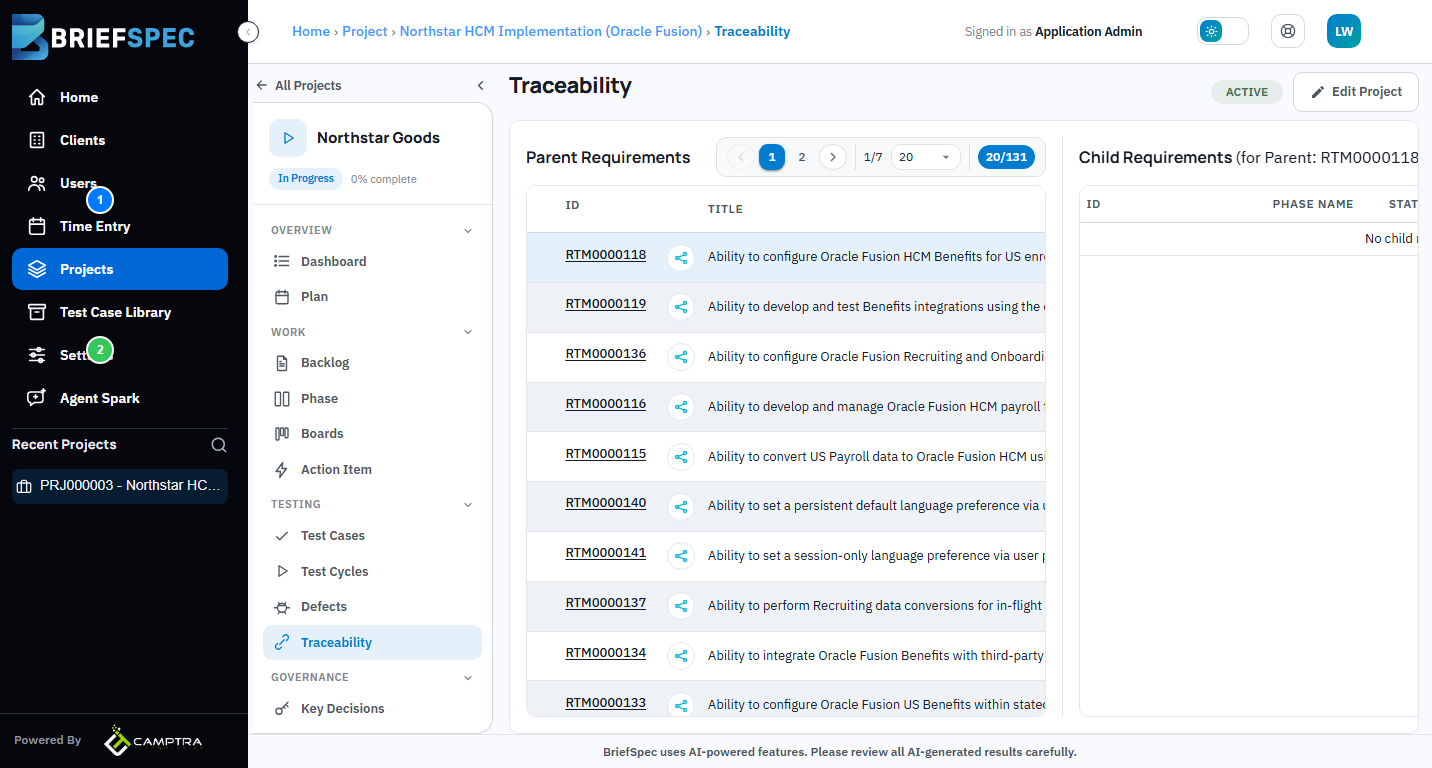Select Traceability in project menu
1432x768 pixels.
point(372,643)
